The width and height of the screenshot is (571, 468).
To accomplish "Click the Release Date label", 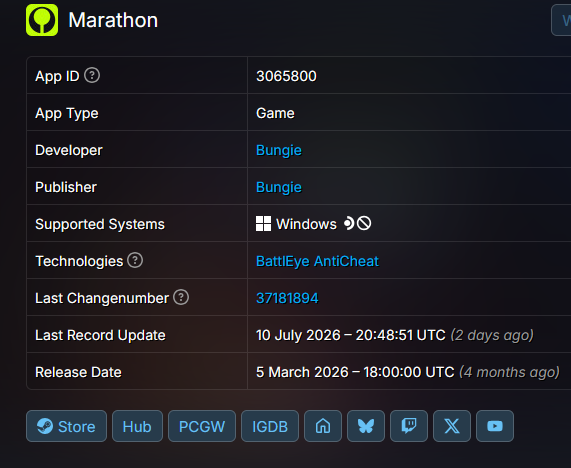I will (x=78, y=372).
